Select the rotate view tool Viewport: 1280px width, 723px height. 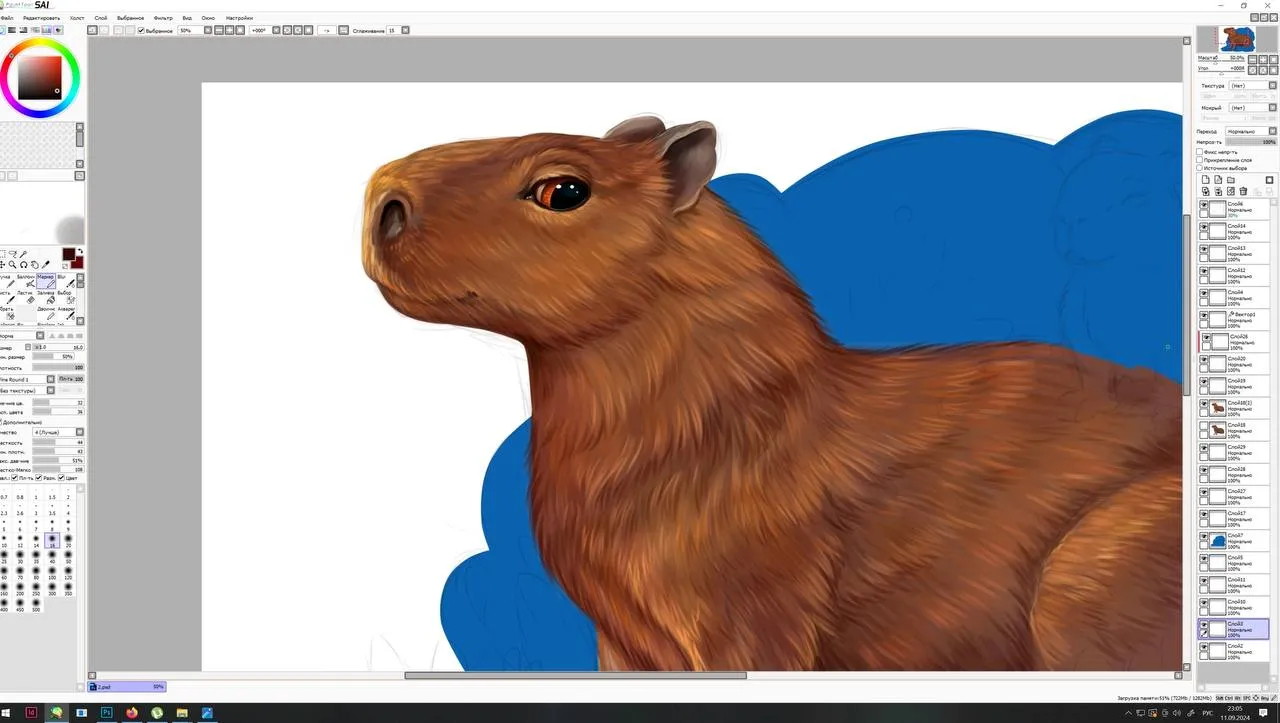tap(24, 265)
